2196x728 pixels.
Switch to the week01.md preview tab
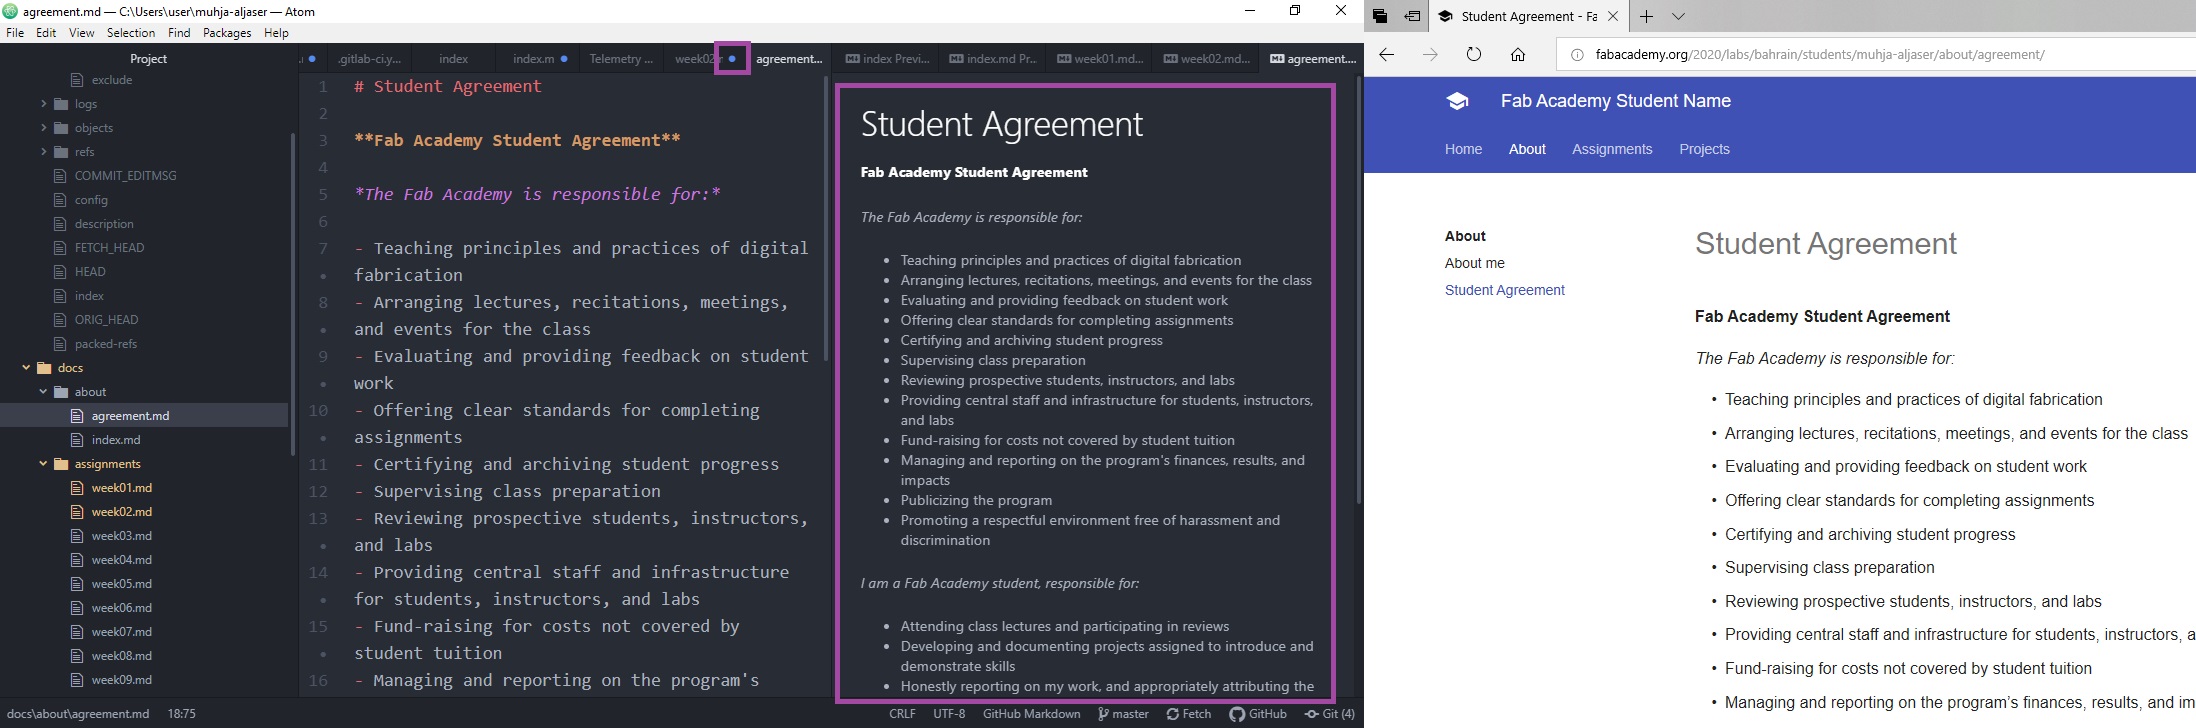point(1100,59)
